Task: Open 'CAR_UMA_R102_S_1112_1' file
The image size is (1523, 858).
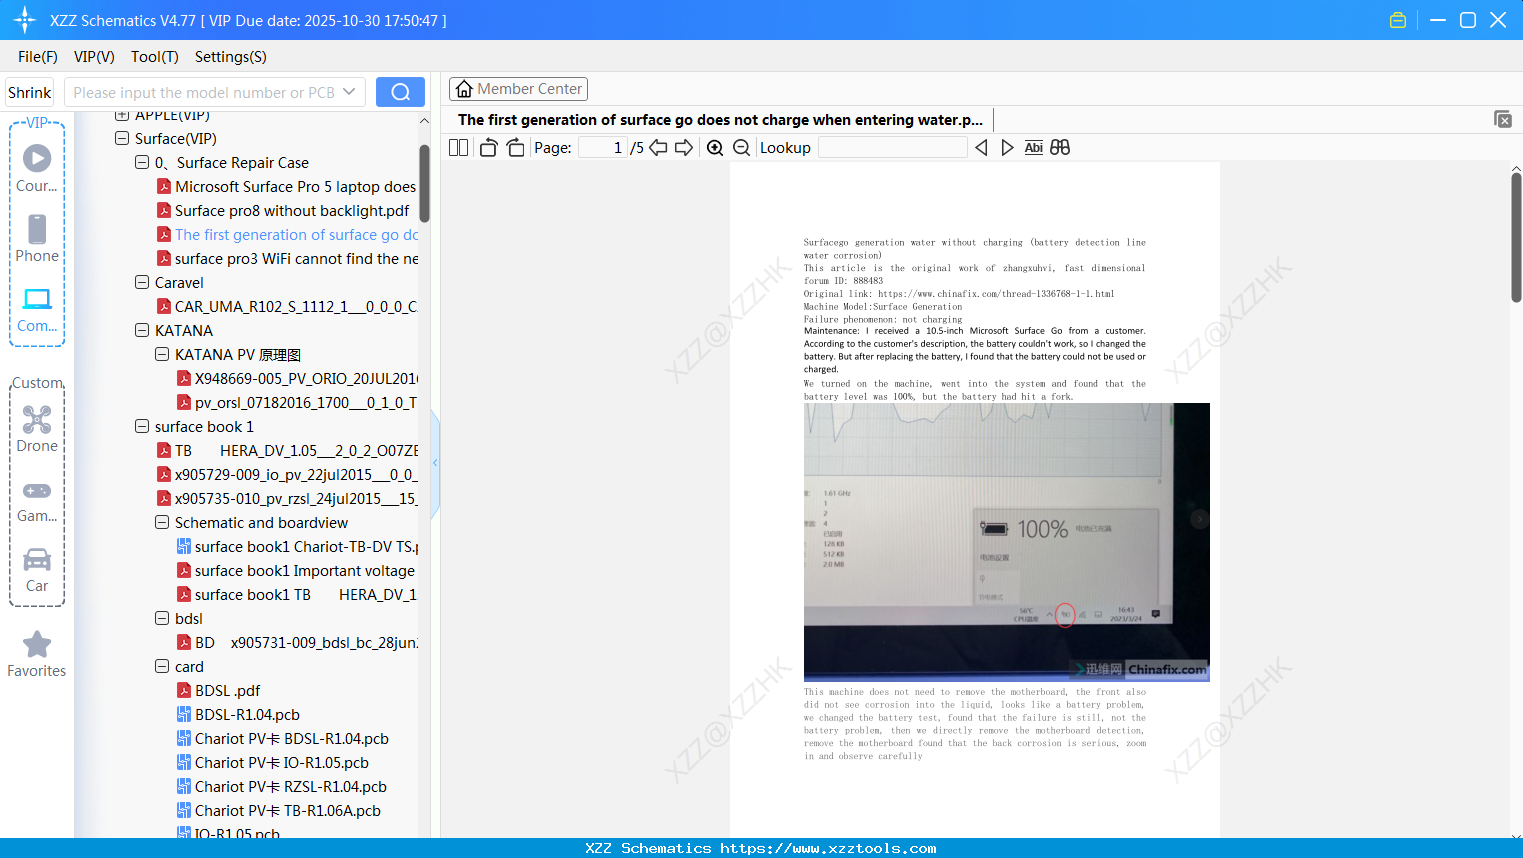Action: (287, 306)
